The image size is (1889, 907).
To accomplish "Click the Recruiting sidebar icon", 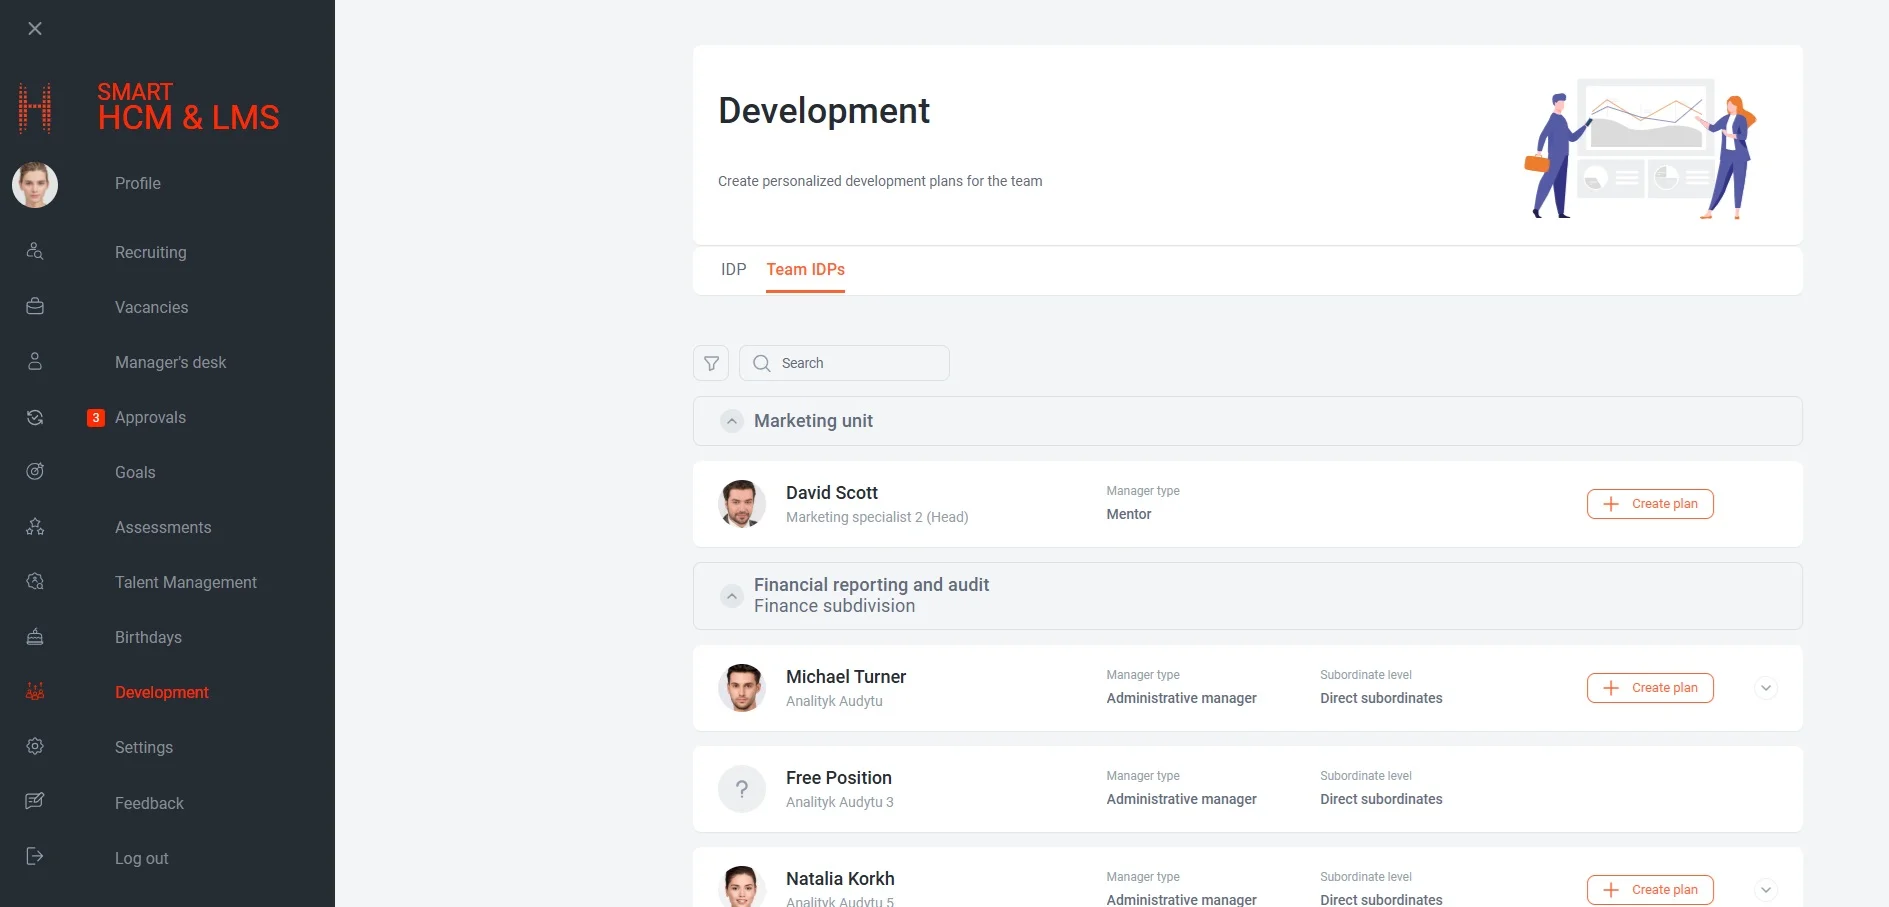I will (x=35, y=251).
